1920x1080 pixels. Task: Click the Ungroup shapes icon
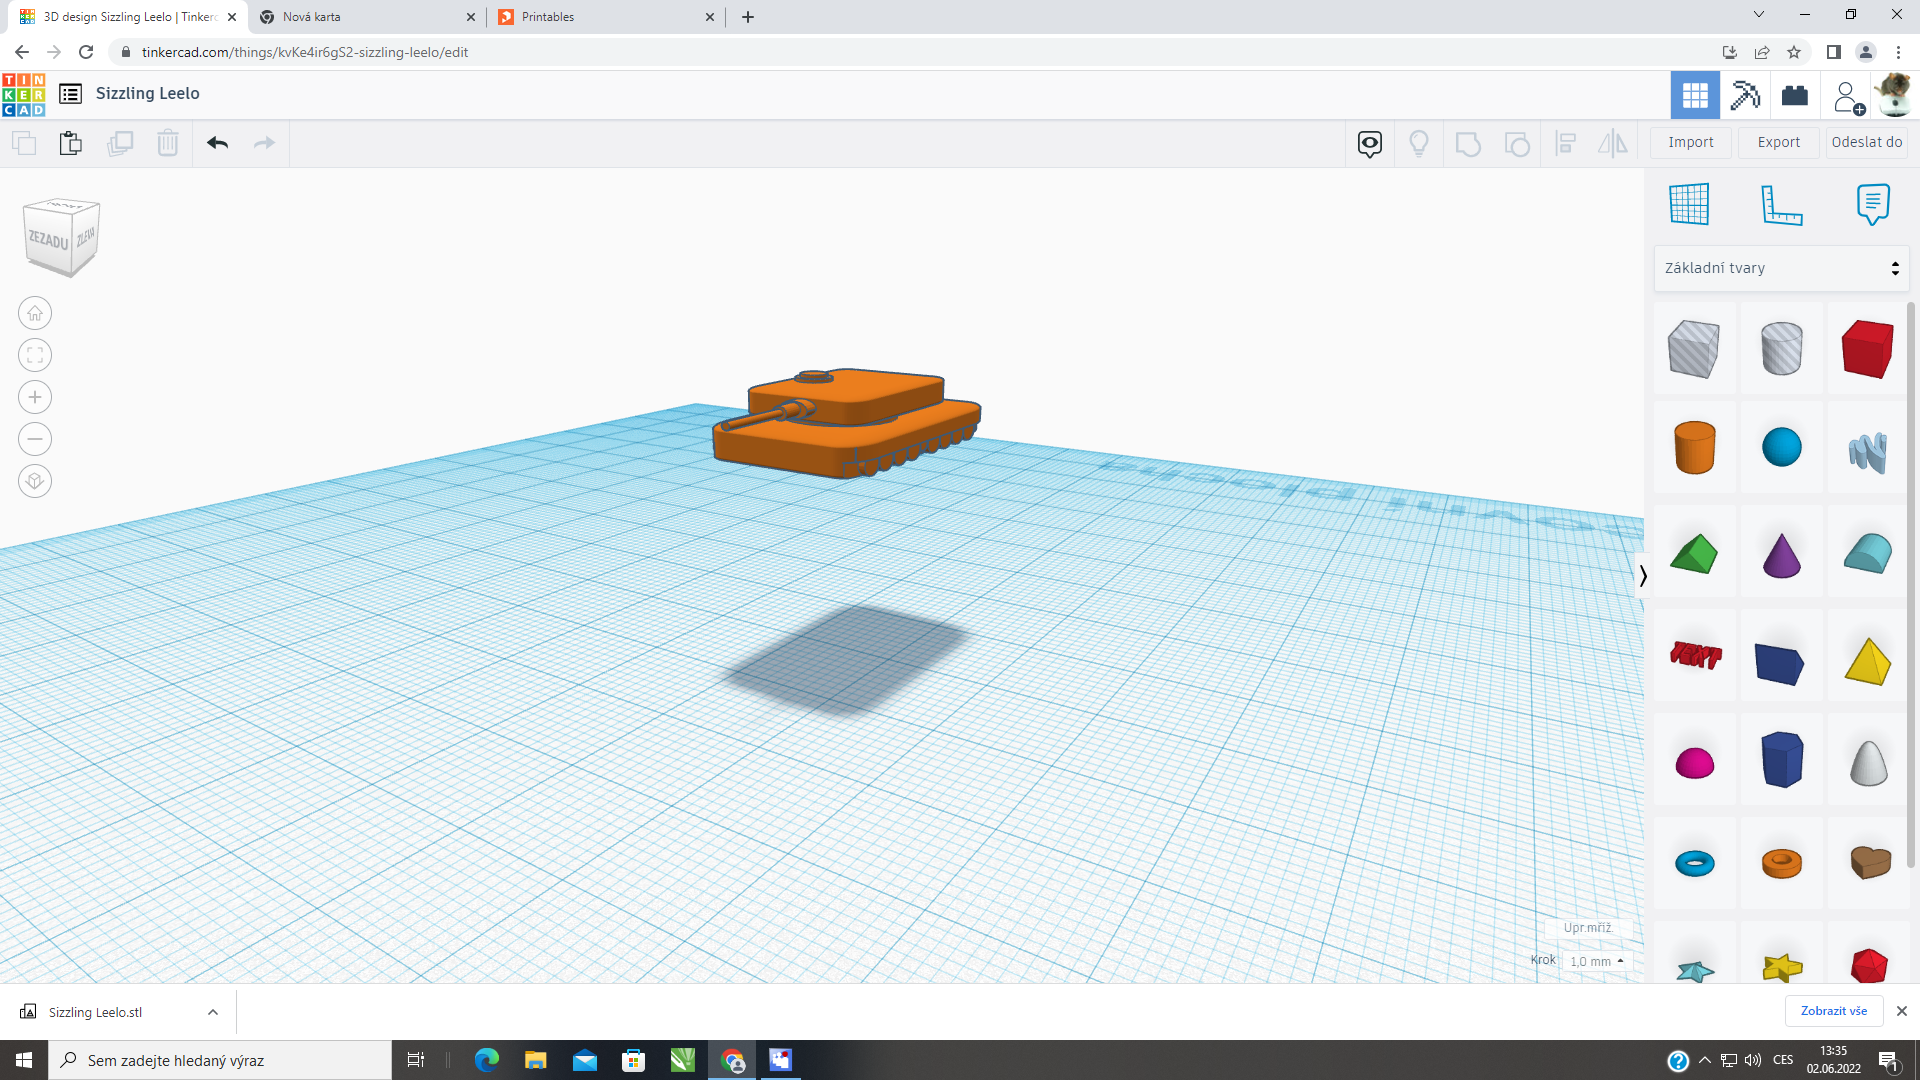(1517, 144)
